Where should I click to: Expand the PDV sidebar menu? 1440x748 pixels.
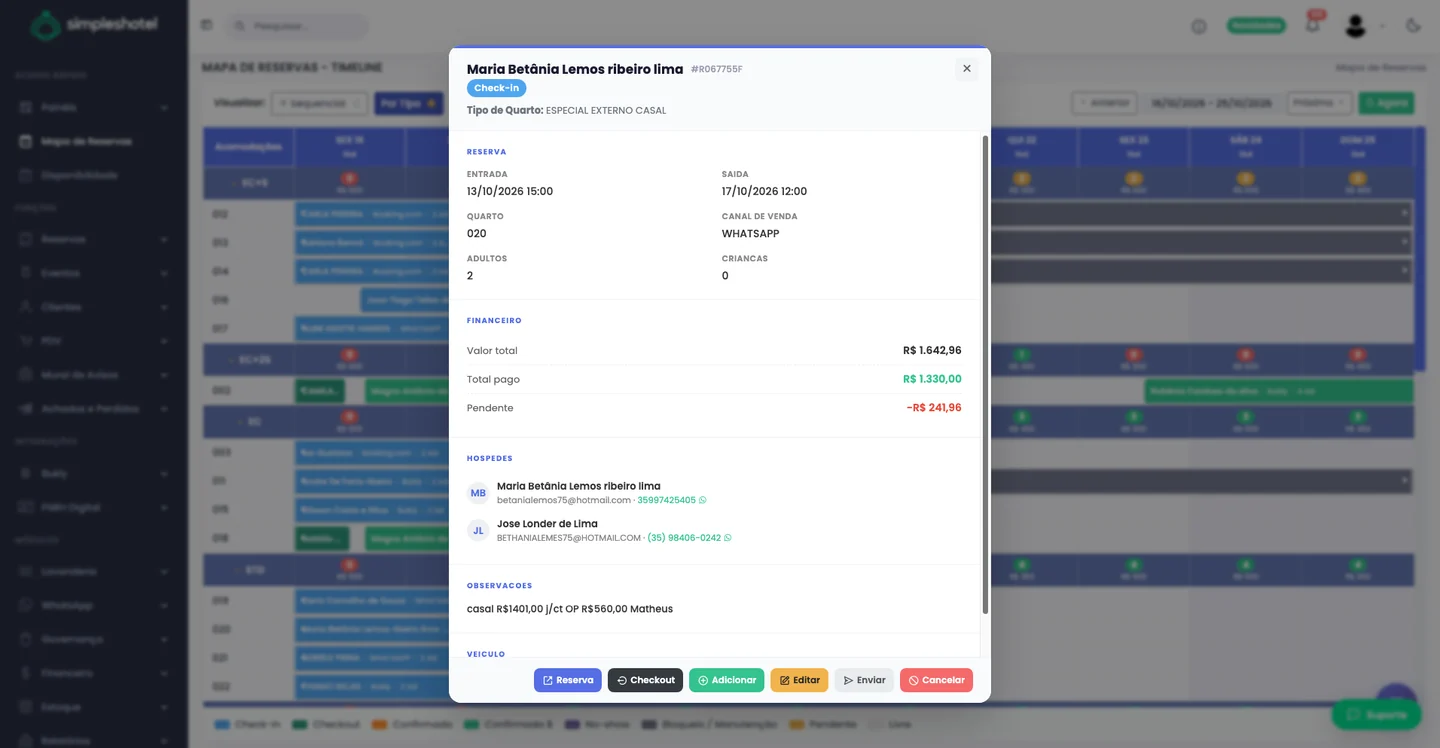pos(94,341)
